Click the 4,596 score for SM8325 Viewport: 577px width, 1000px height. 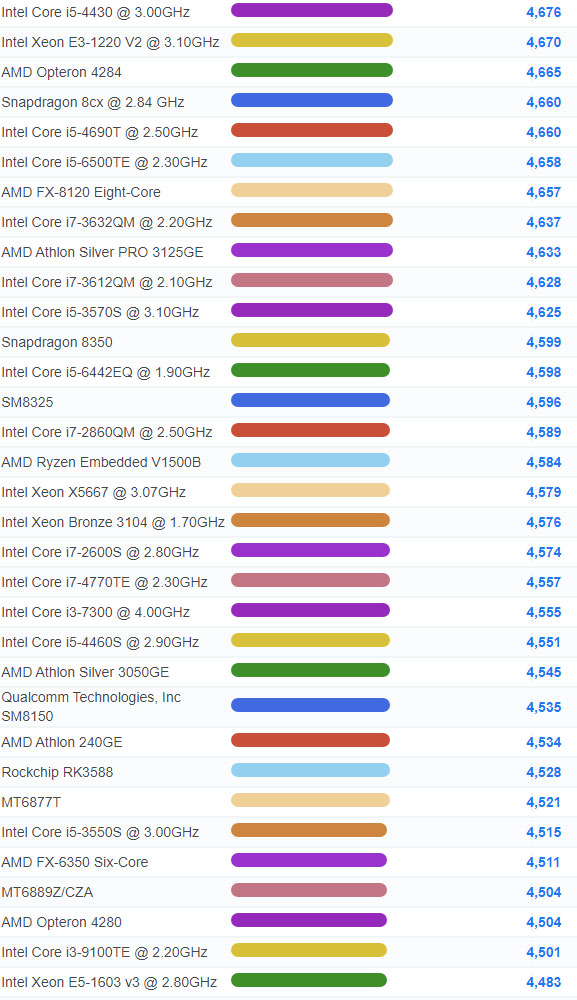544,402
